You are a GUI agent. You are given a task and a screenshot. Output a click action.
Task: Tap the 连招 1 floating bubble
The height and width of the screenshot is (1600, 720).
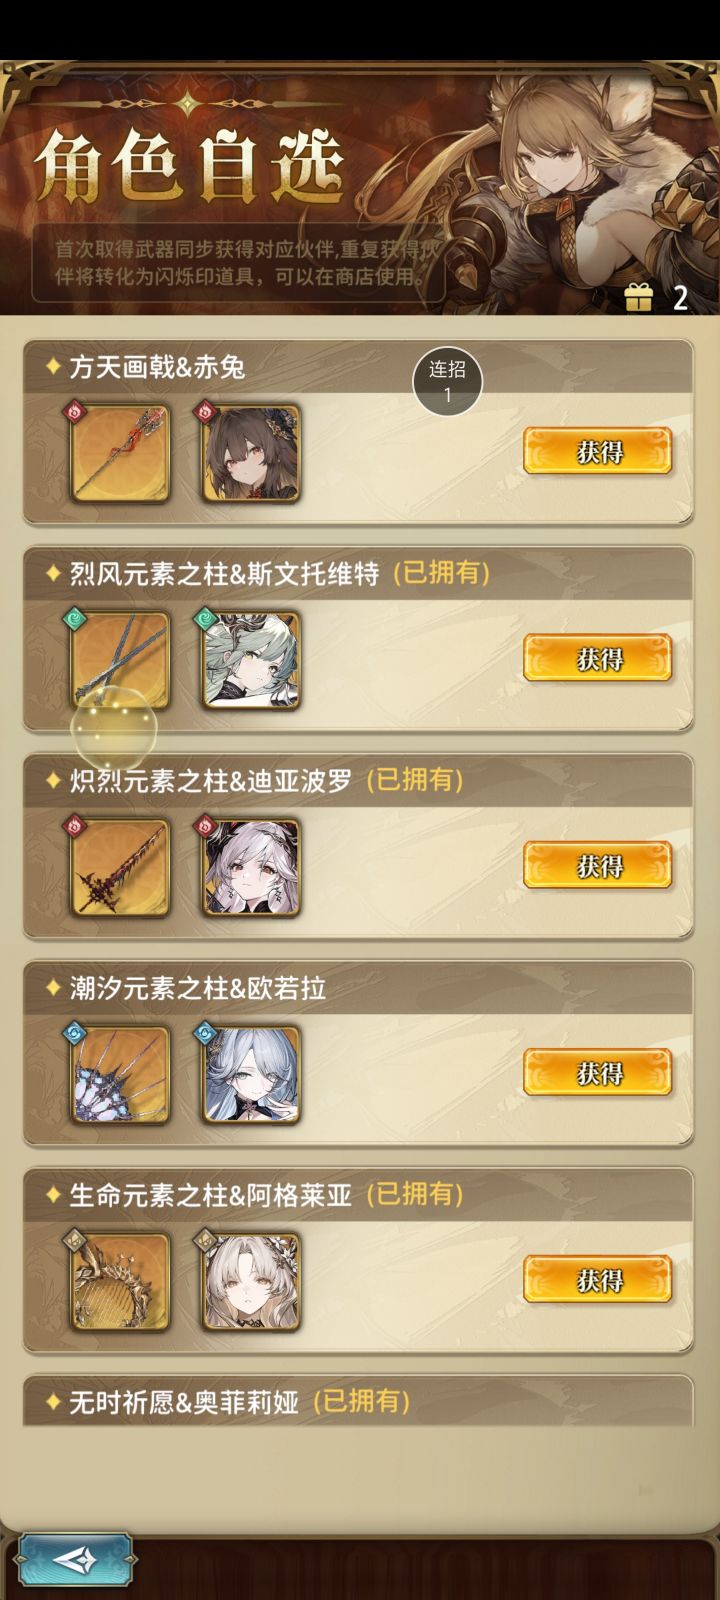click(448, 381)
